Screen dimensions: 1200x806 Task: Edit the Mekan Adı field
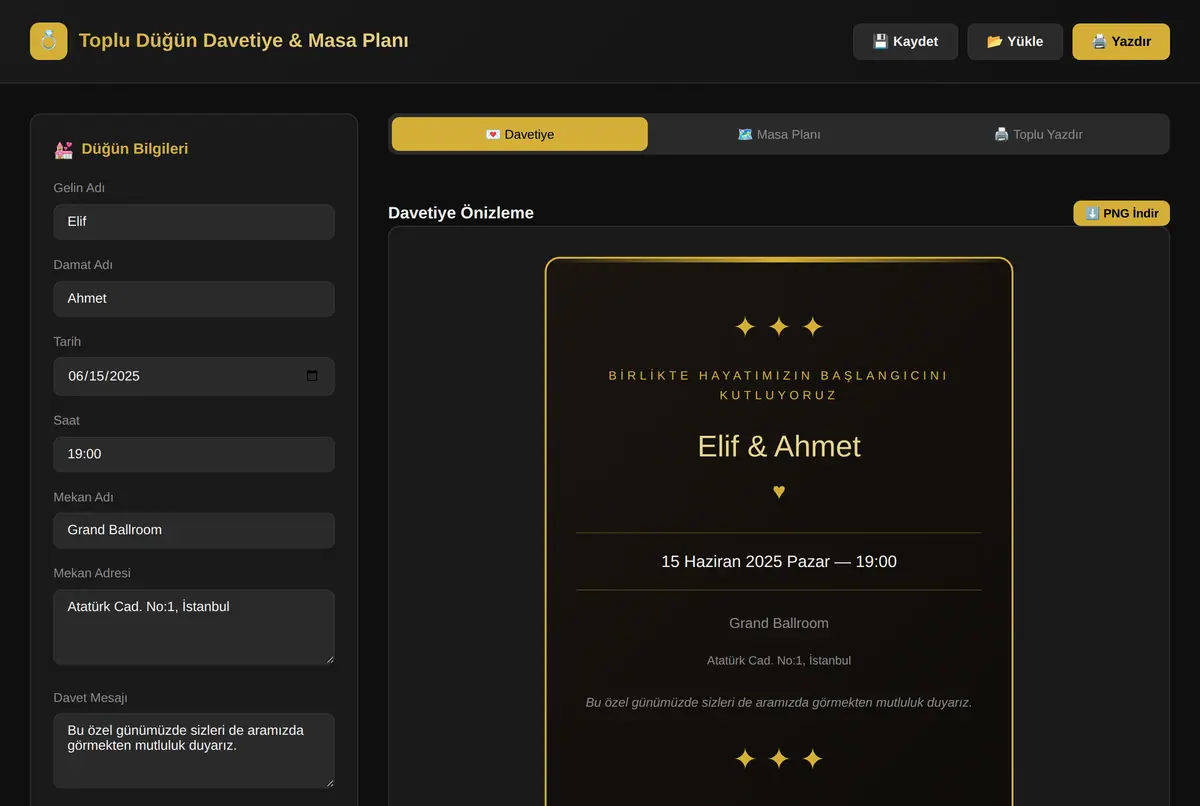tap(194, 530)
